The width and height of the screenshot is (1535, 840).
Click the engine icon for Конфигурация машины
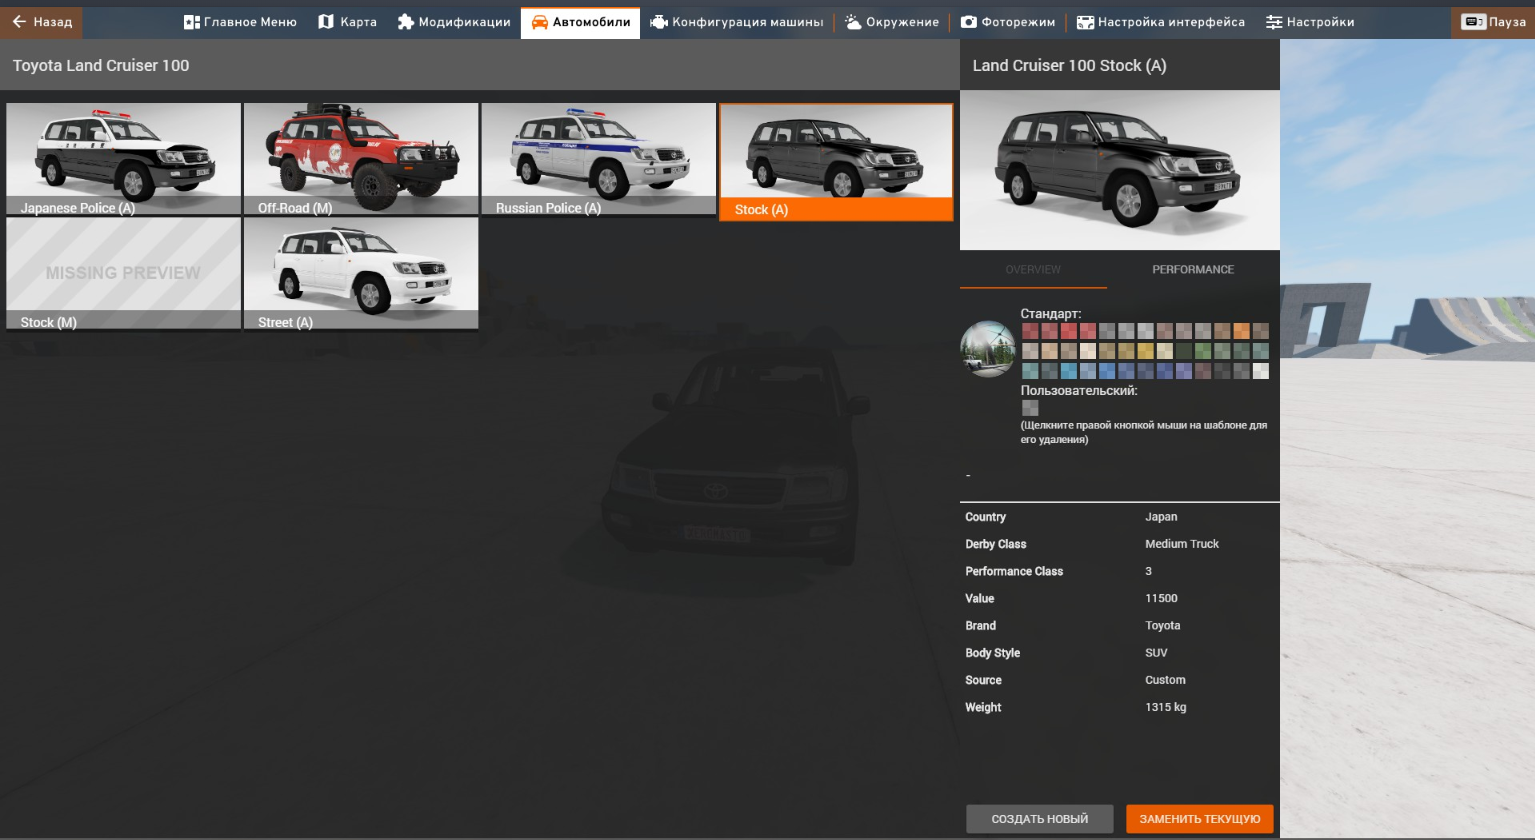pyautogui.click(x=659, y=21)
